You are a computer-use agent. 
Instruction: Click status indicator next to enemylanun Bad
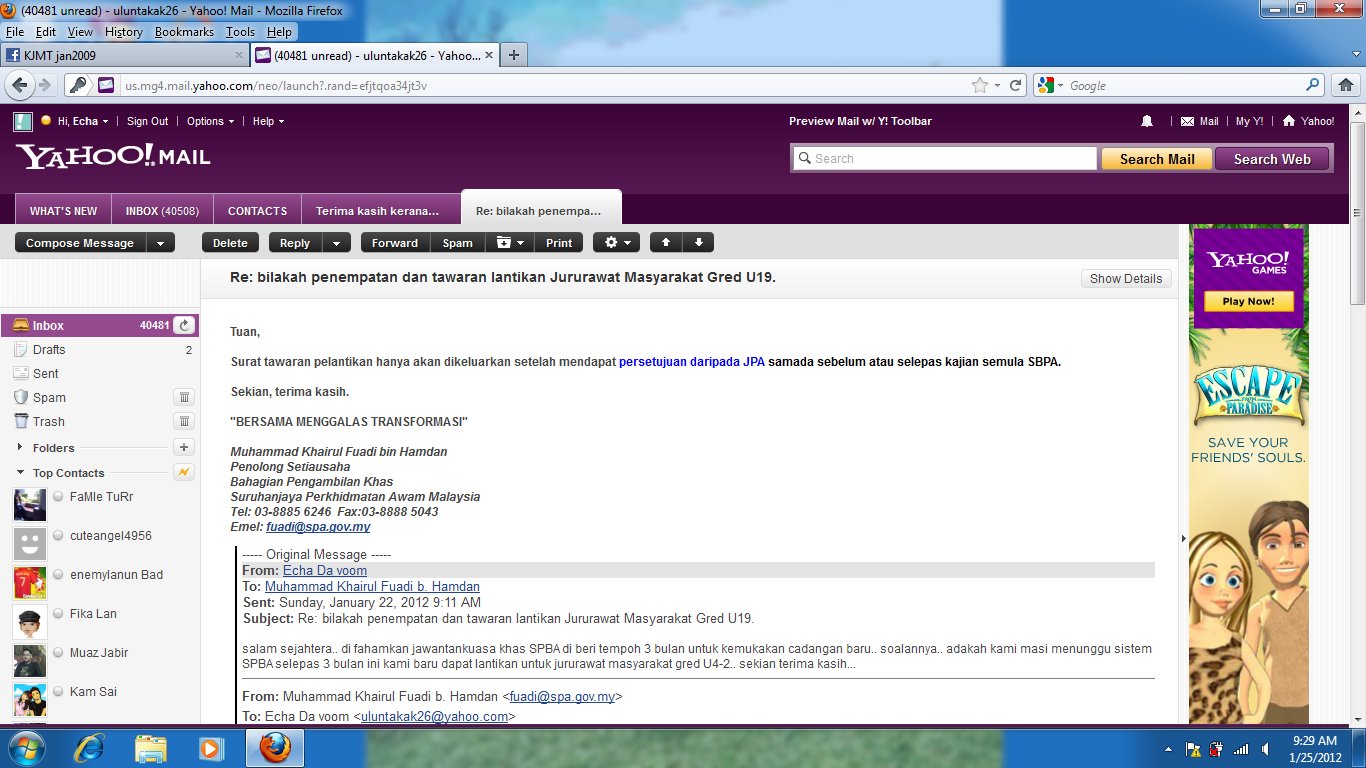[x=58, y=575]
